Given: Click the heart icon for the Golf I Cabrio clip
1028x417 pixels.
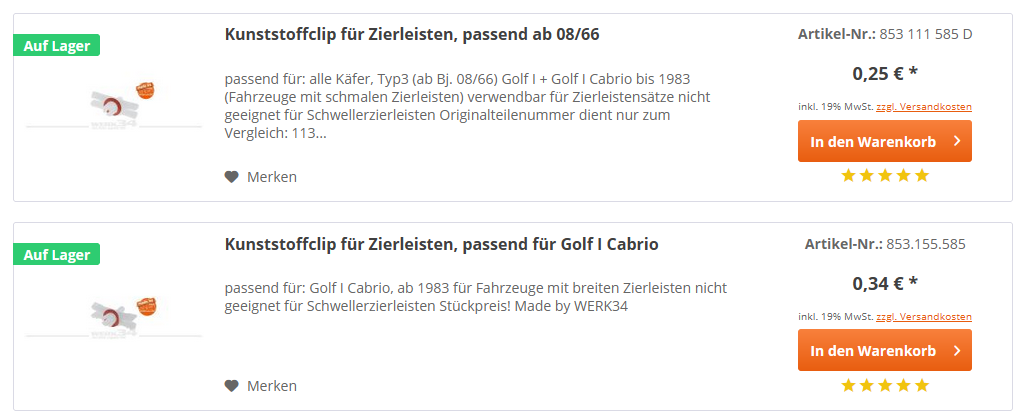Looking at the screenshot, I should (x=232, y=386).
